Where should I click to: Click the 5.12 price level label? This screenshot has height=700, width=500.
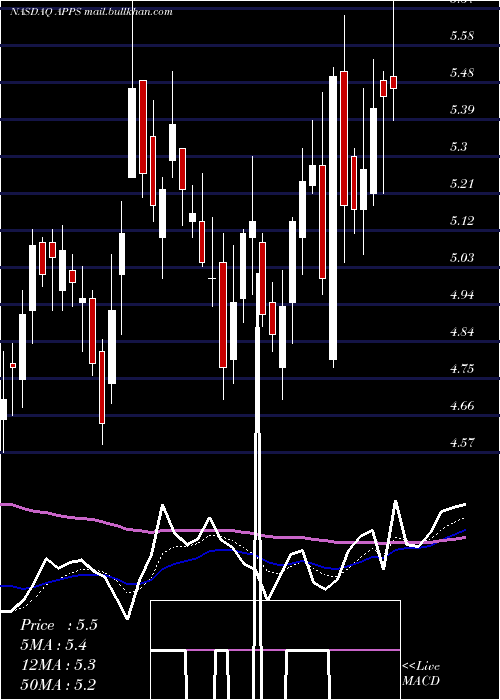(x=462, y=221)
